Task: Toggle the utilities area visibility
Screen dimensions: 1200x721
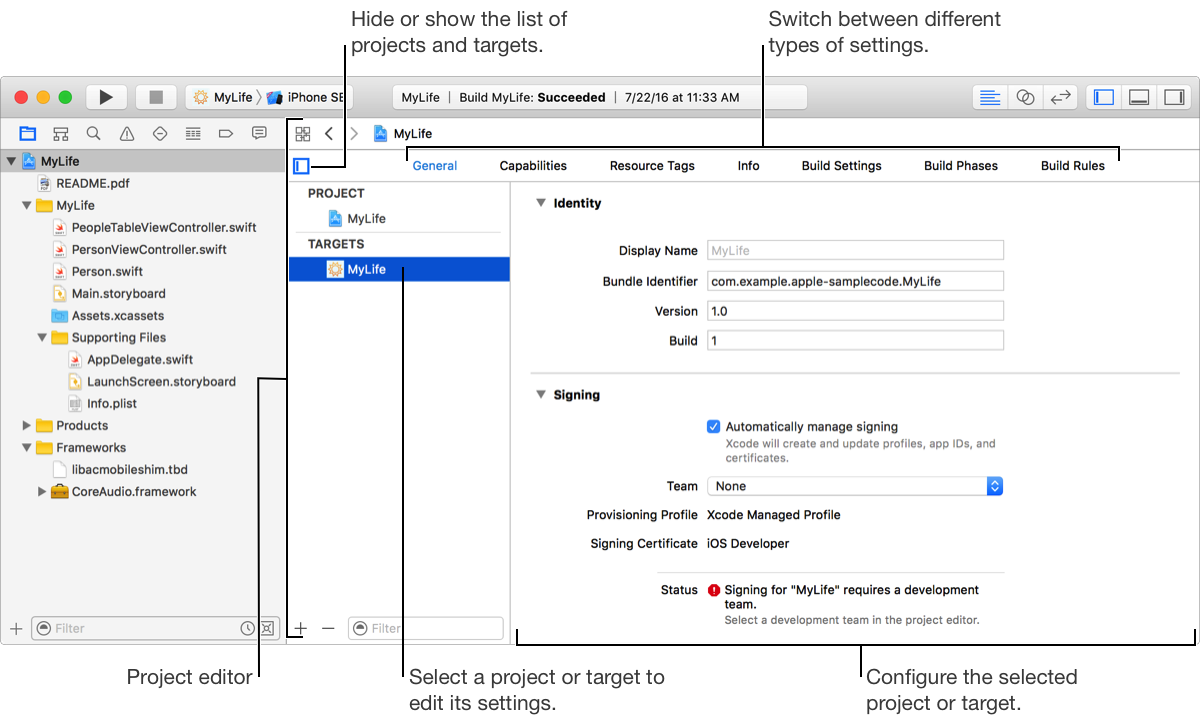Action: 1174,97
